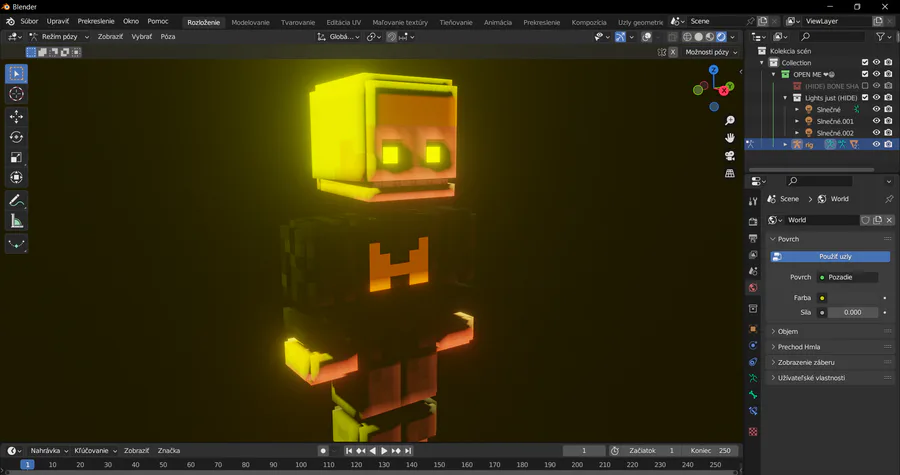Expand the rig tree item arrow
This screenshot has height=475, width=900.
tap(786, 145)
